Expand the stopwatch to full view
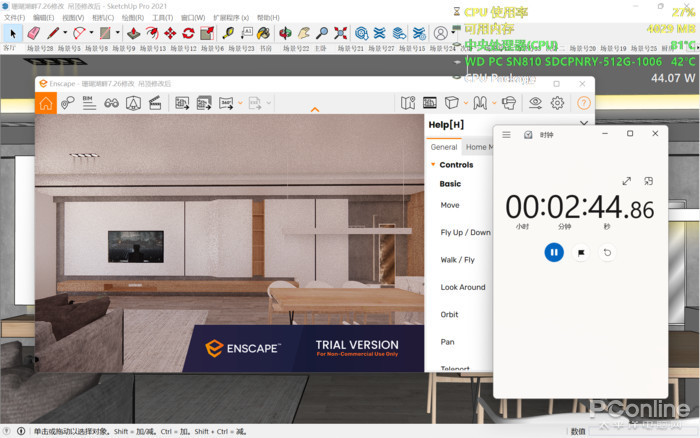The image size is (700, 438). pos(627,181)
